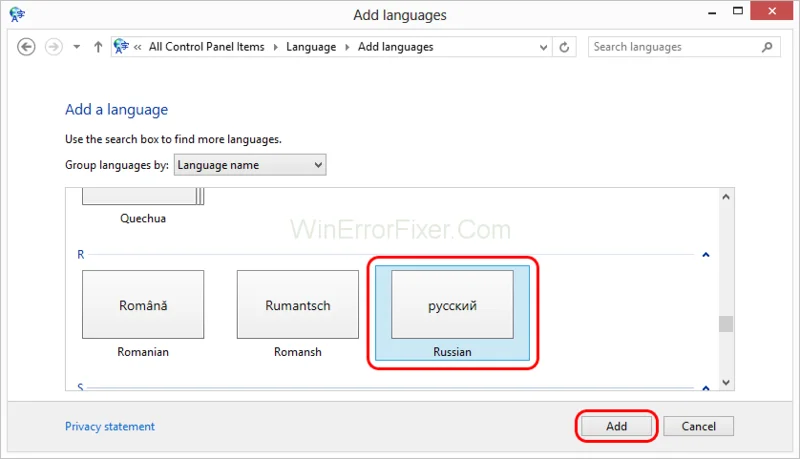This screenshot has width=800, height=459.
Task: Click the Back navigation arrow
Action: (x=27, y=47)
